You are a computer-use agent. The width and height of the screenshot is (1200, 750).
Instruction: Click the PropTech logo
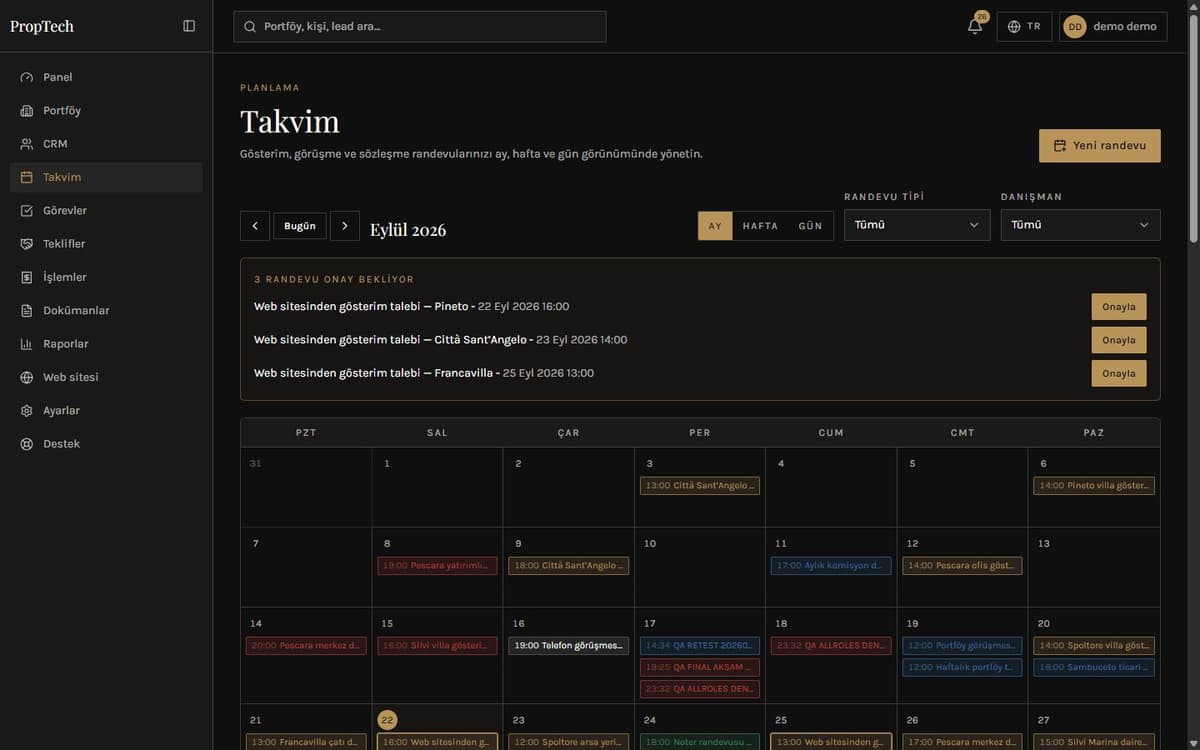[x=42, y=26]
